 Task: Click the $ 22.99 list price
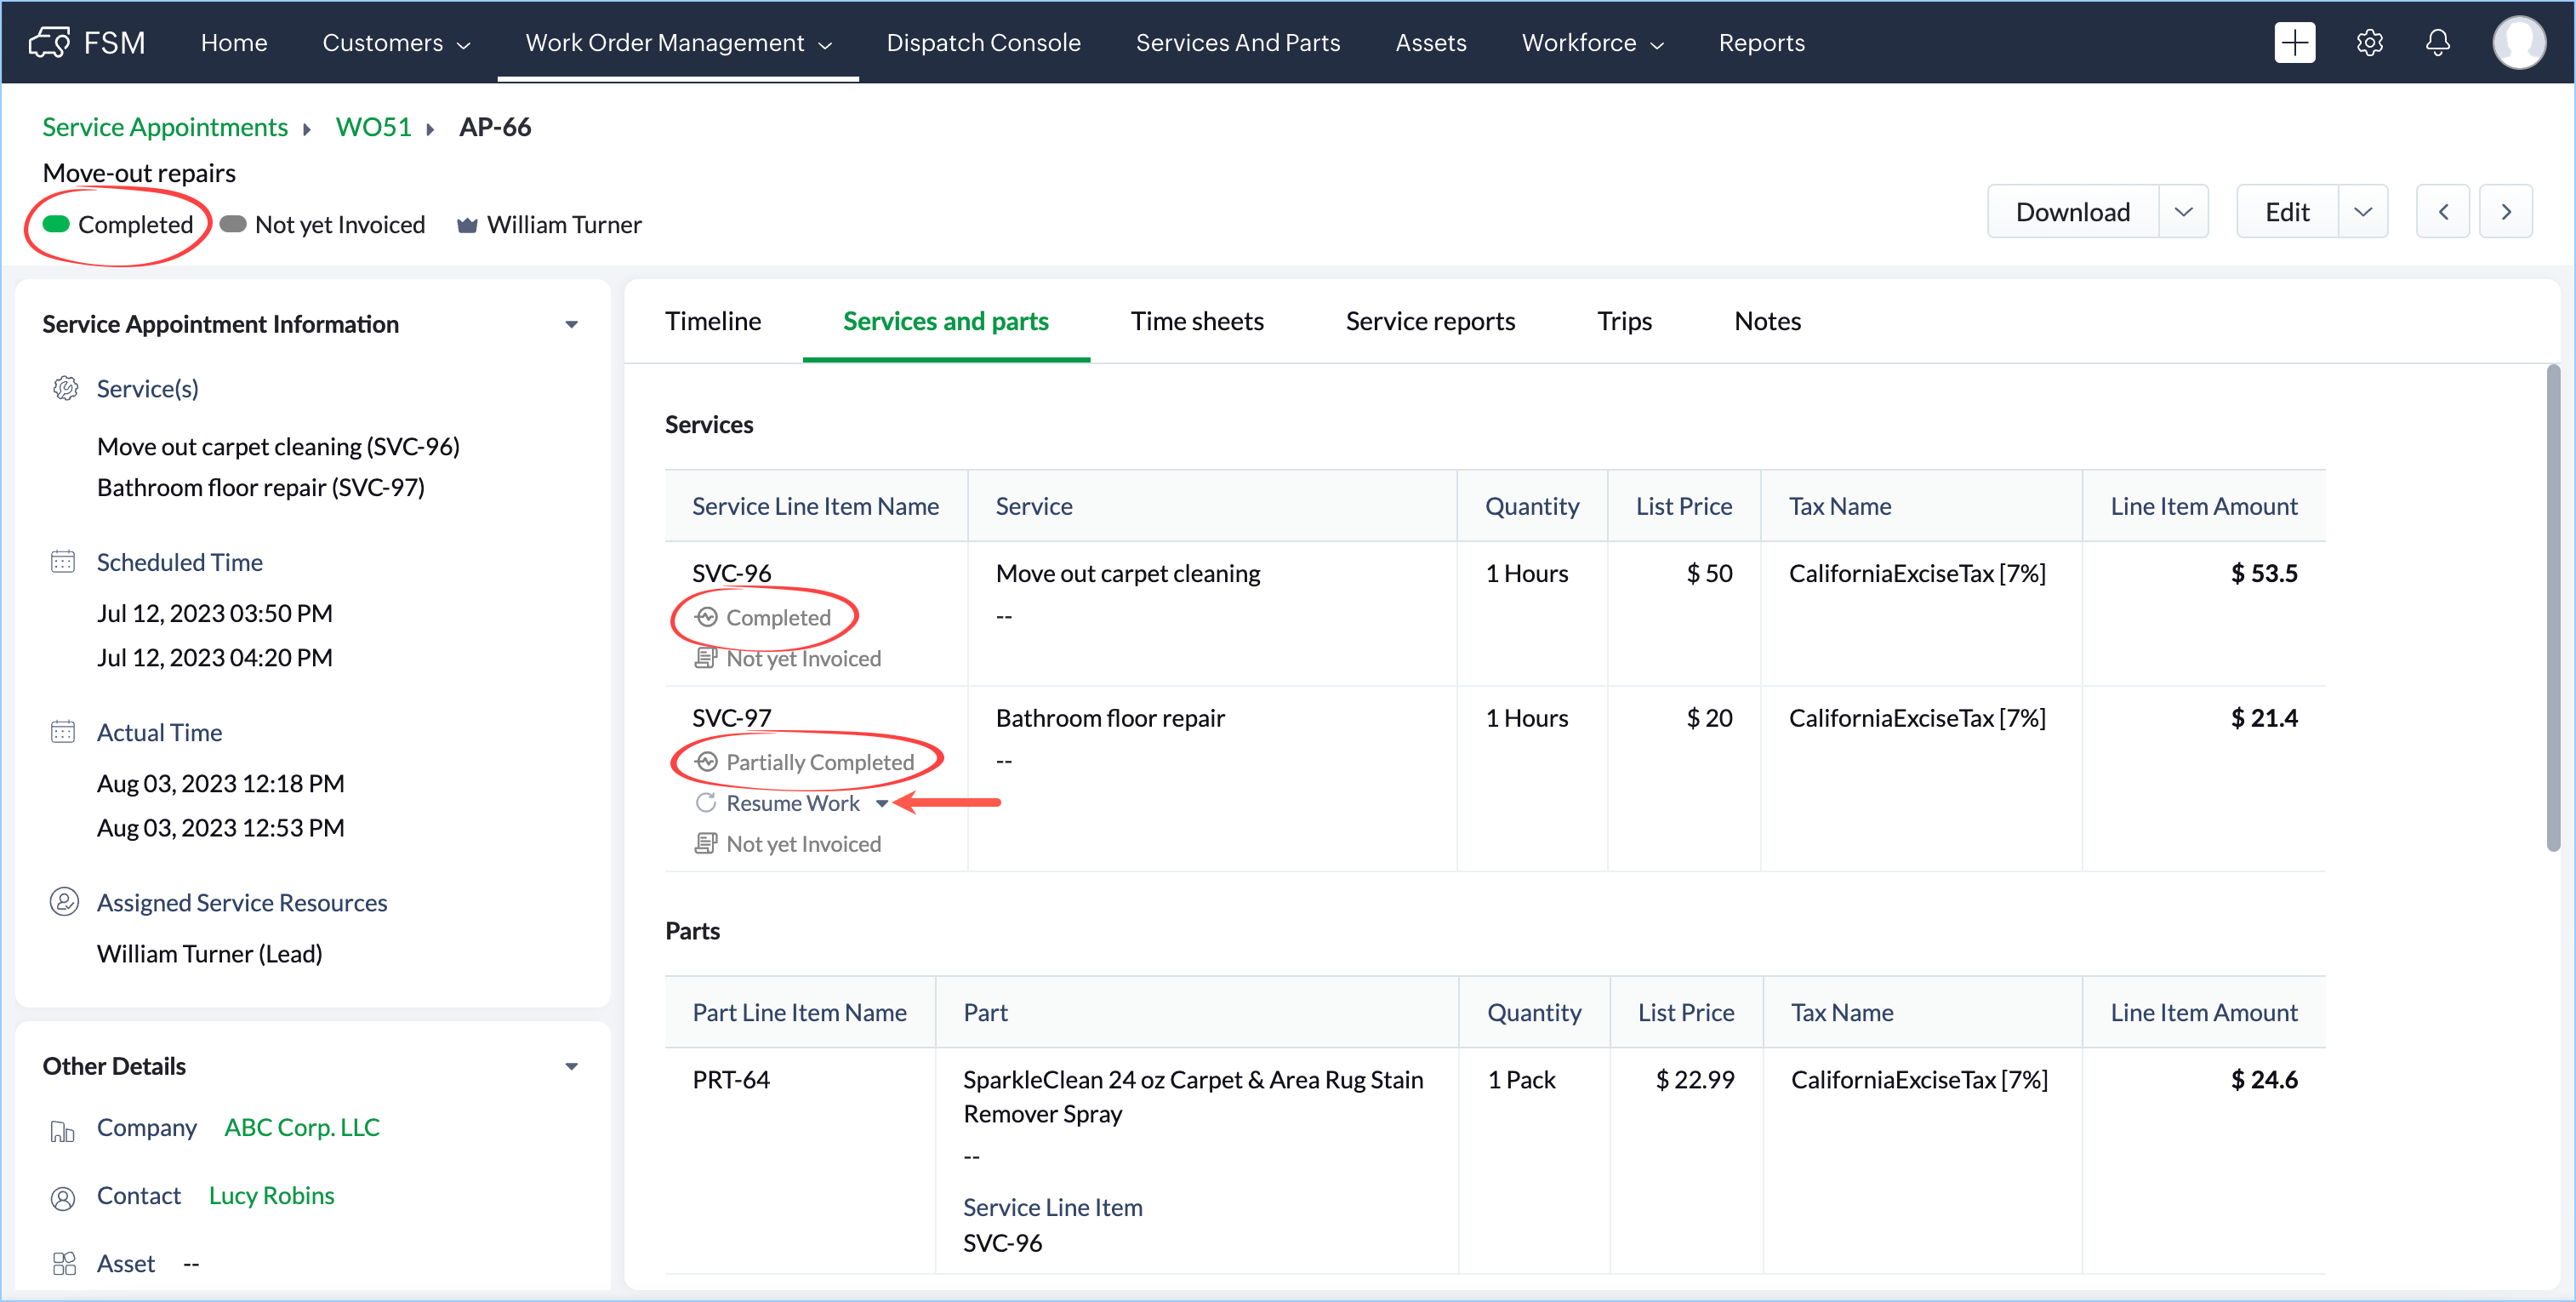click(1695, 1080)
